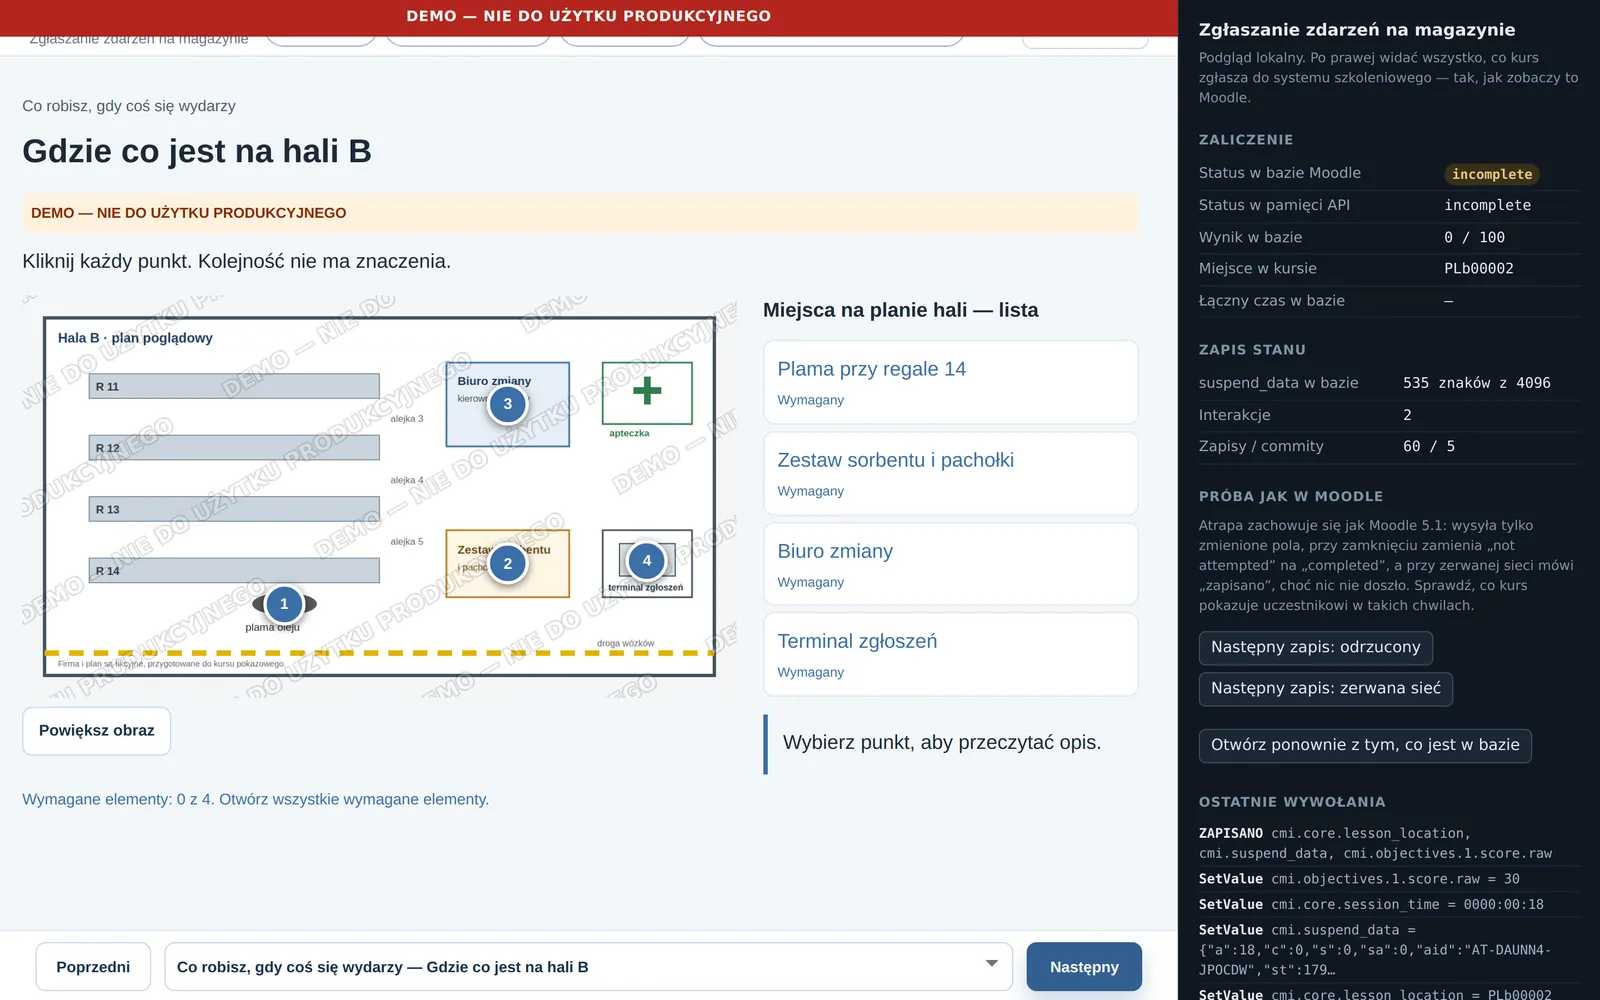This screenshot has height=1000, width=1600.
Task: Reopen with Otwórz ponownie z tym, co jest w bazie
Action: tap(1365, 745)
